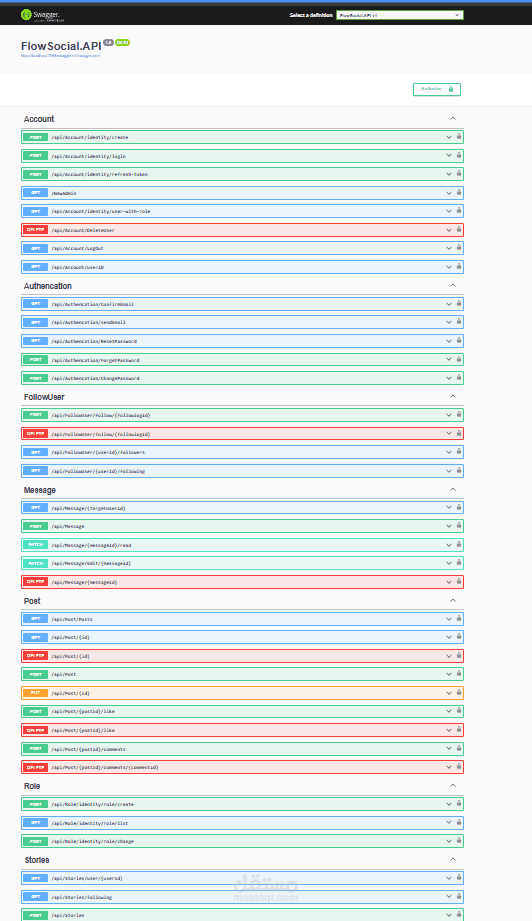
Task: Click lock icon on FollowUser followers row
Action: 459,452
